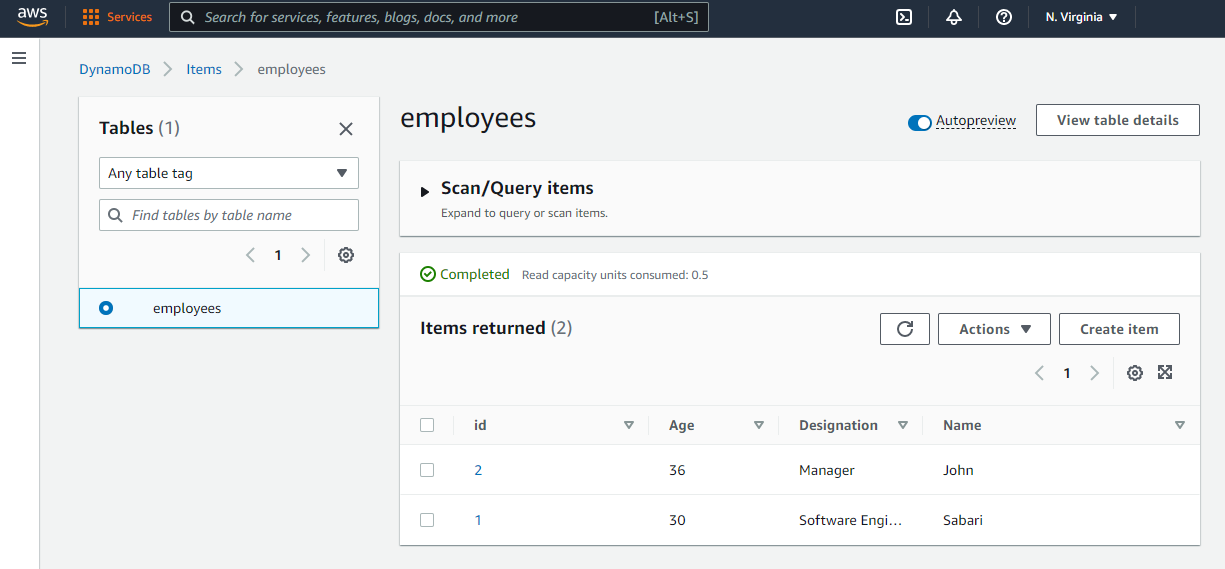Click the Age value 36
Viewport: 1225px width, 569px height.
click(x=677, y=470)
